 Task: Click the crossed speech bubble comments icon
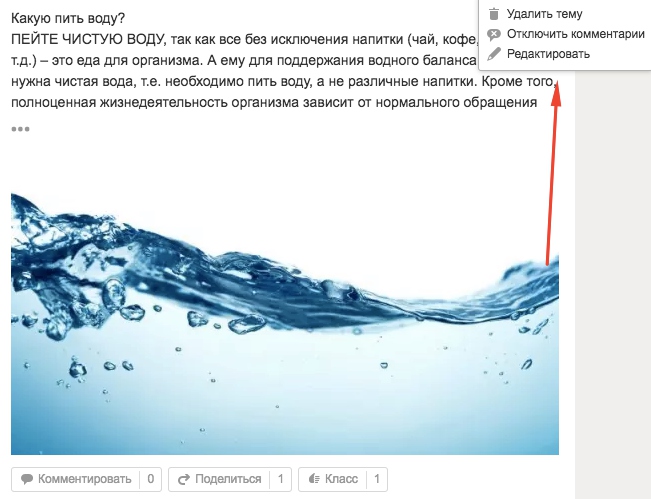[494, 34]
